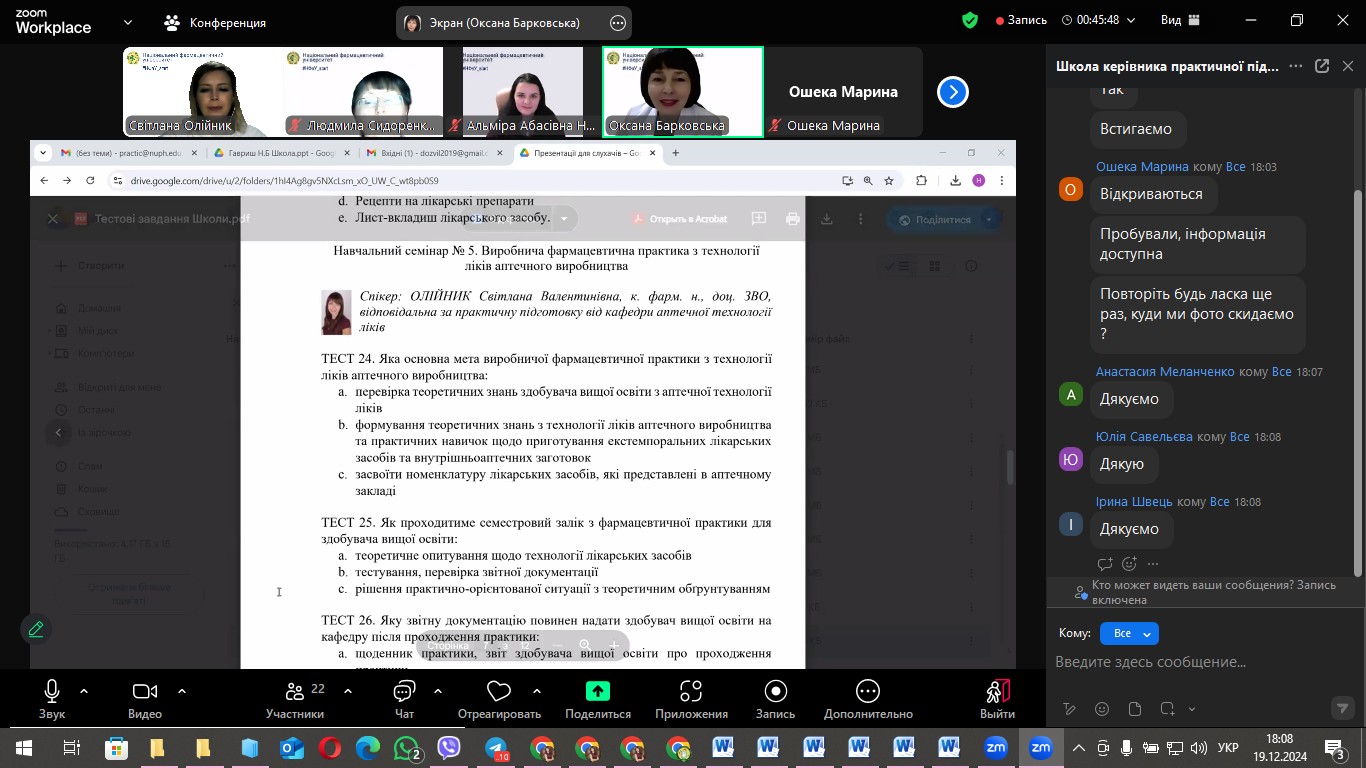Open Viber on taskbar
1366x768 pixels.
click(449, 747)
